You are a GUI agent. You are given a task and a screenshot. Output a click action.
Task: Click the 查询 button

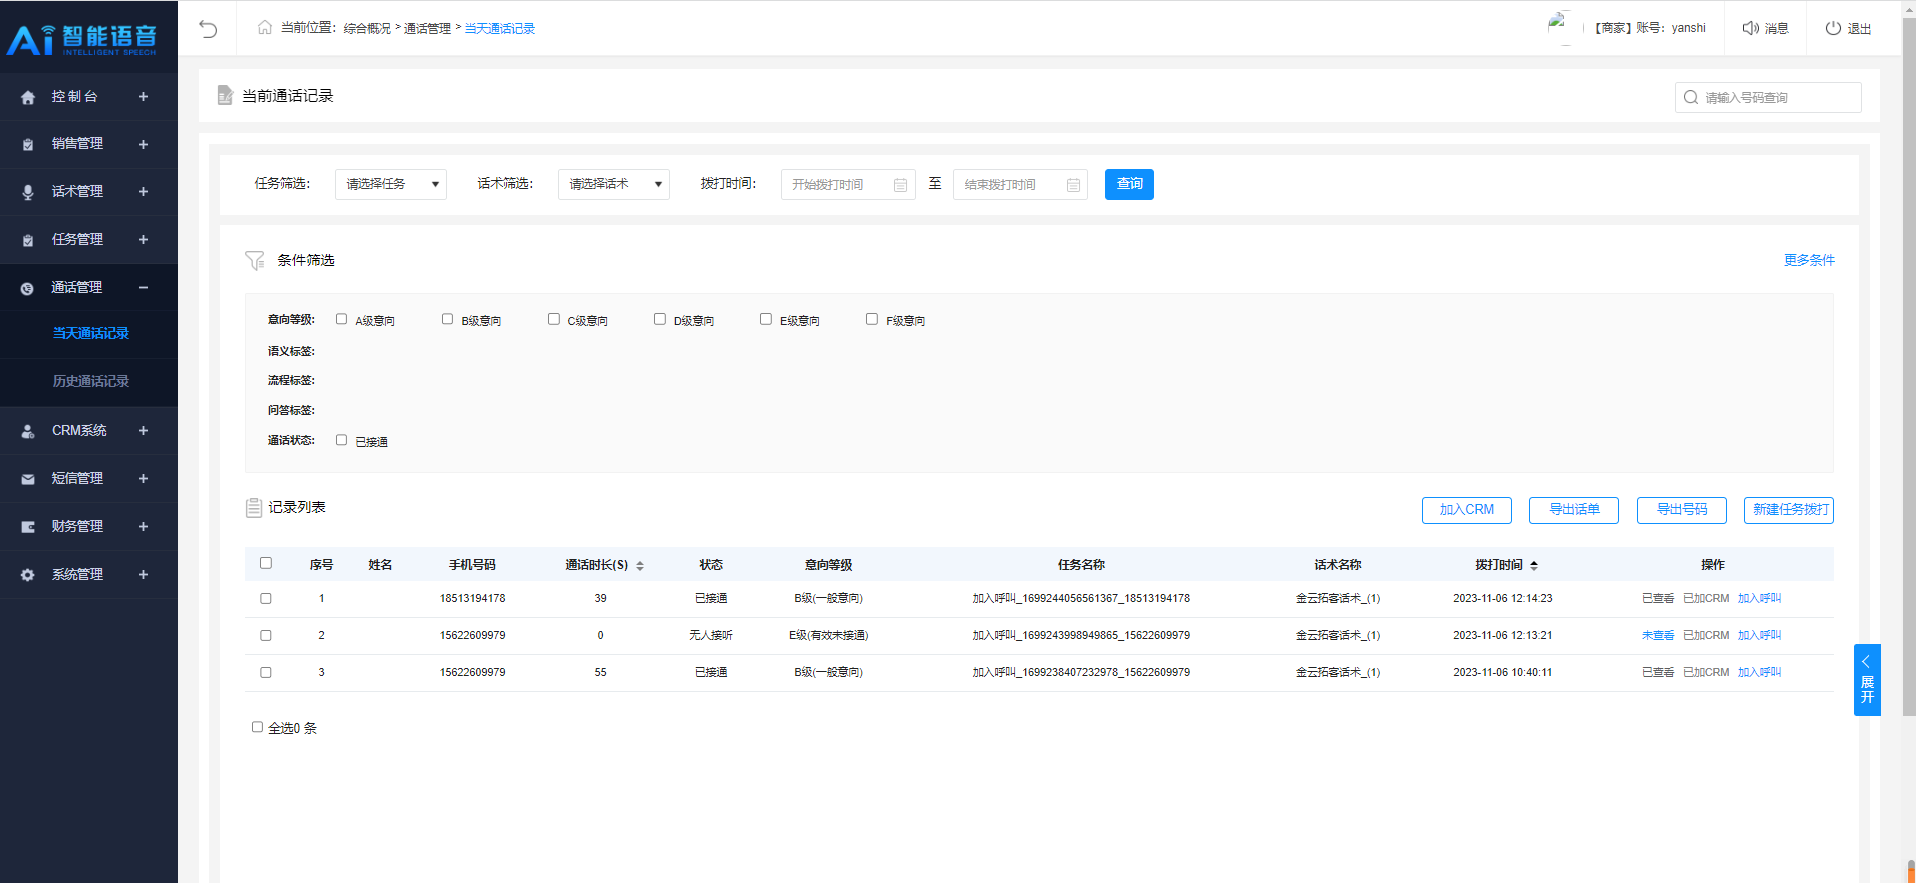pyautogui.click(x=1129, y=184)
